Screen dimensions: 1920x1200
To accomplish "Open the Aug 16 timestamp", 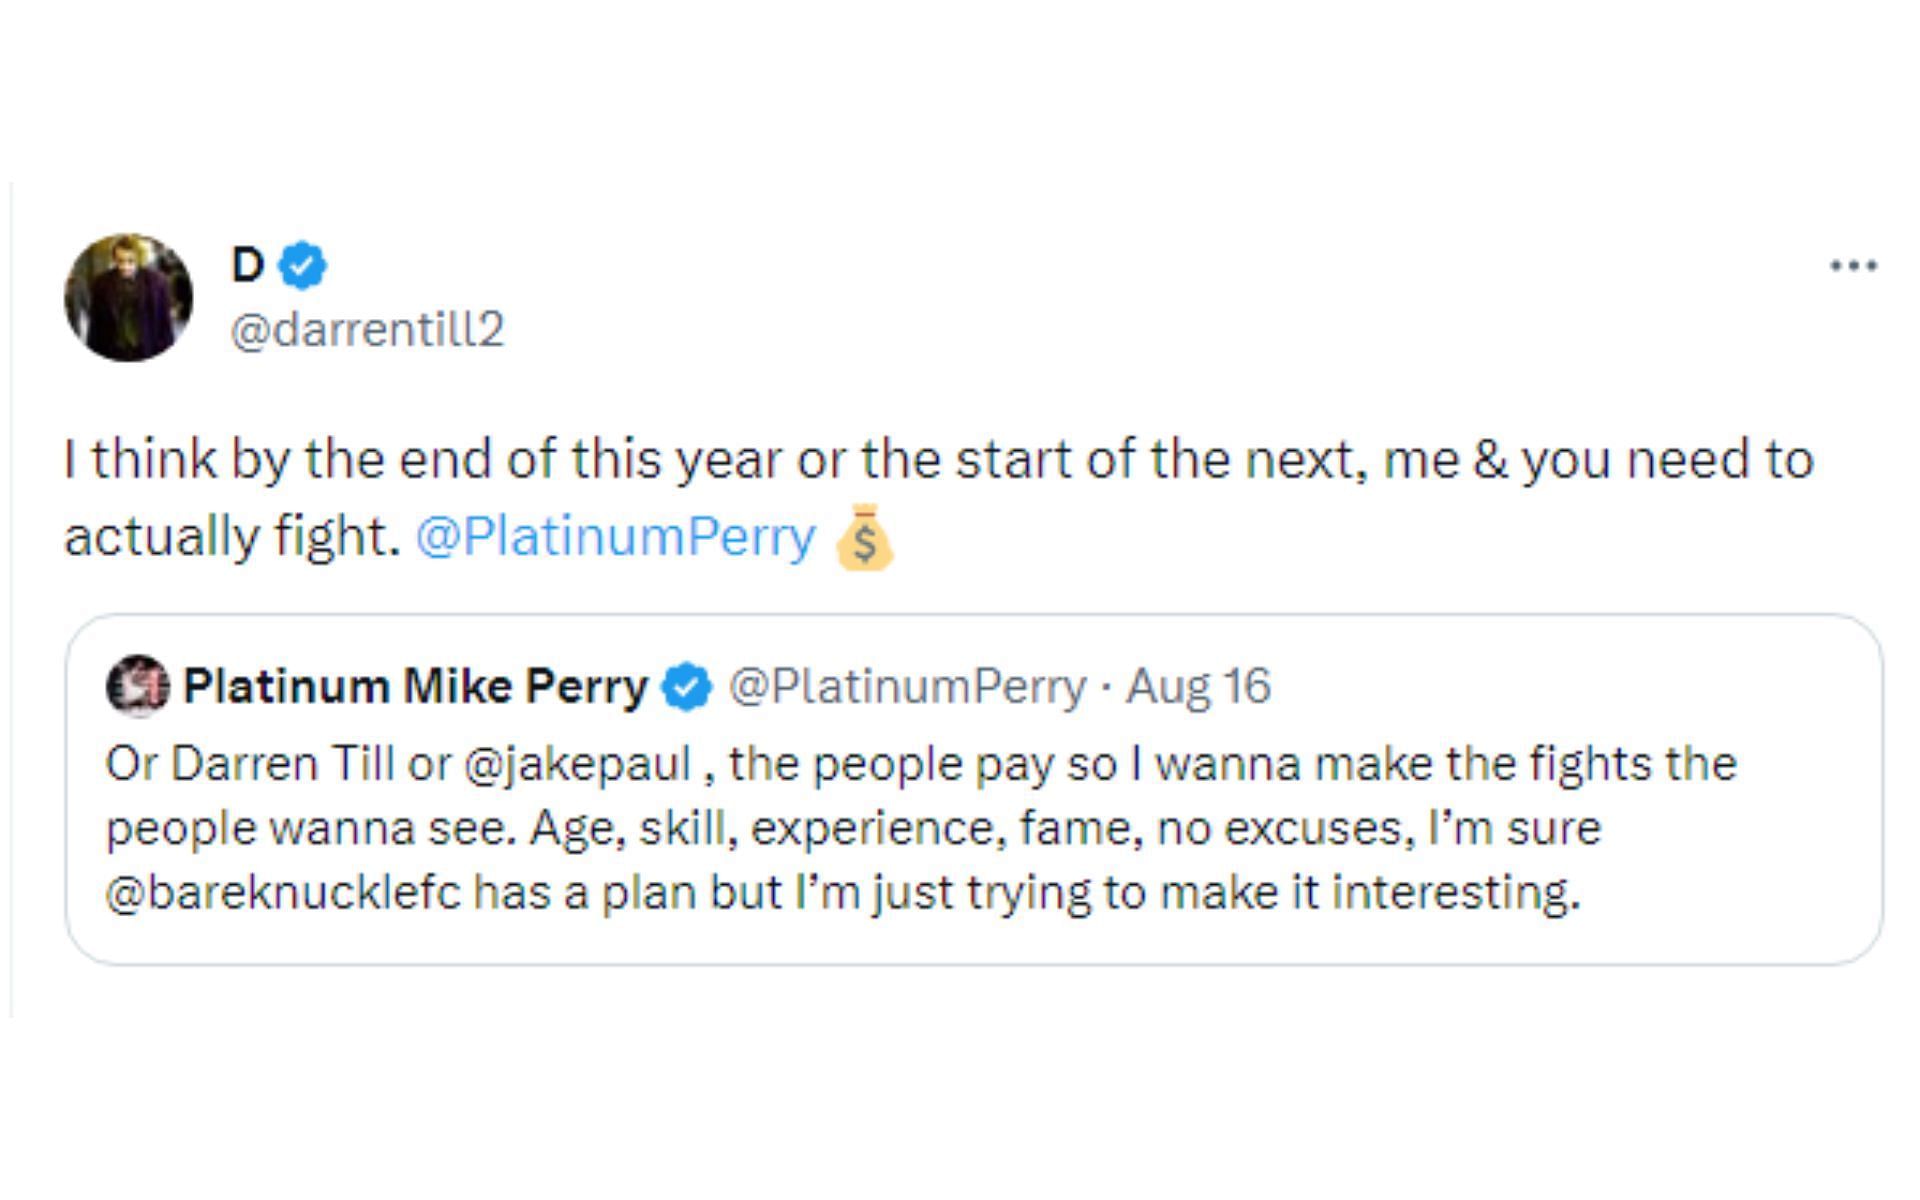I will tap(1198, 686).
